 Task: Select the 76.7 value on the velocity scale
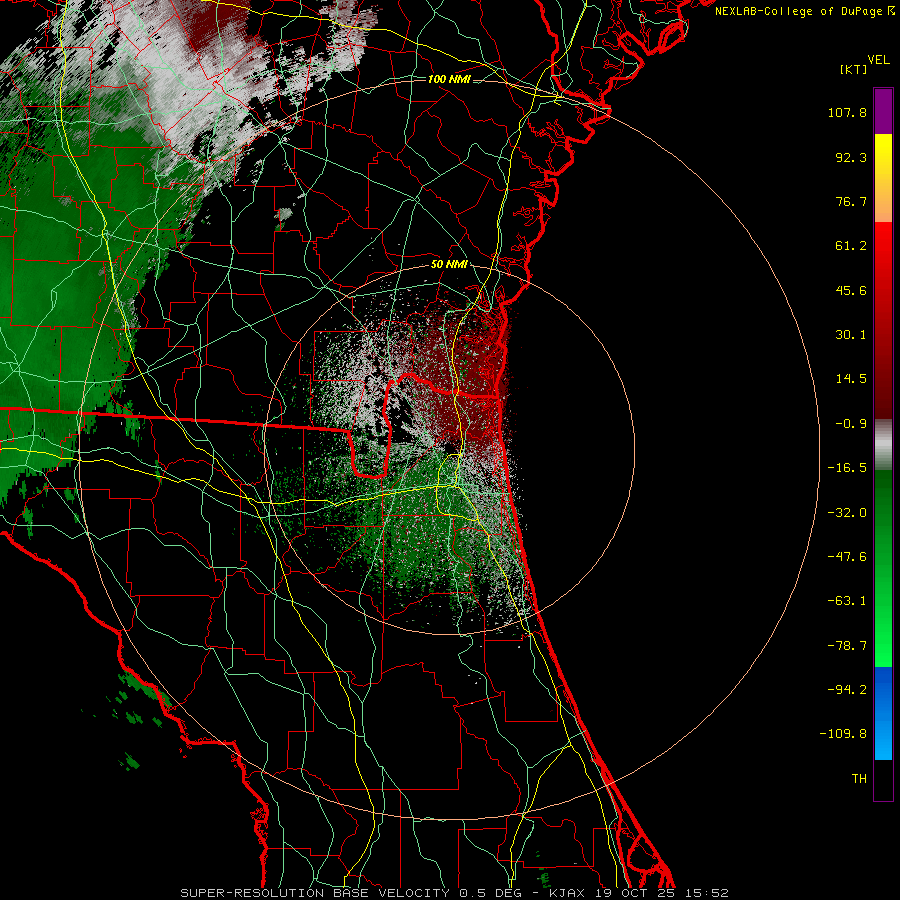(x=851, y=201)
